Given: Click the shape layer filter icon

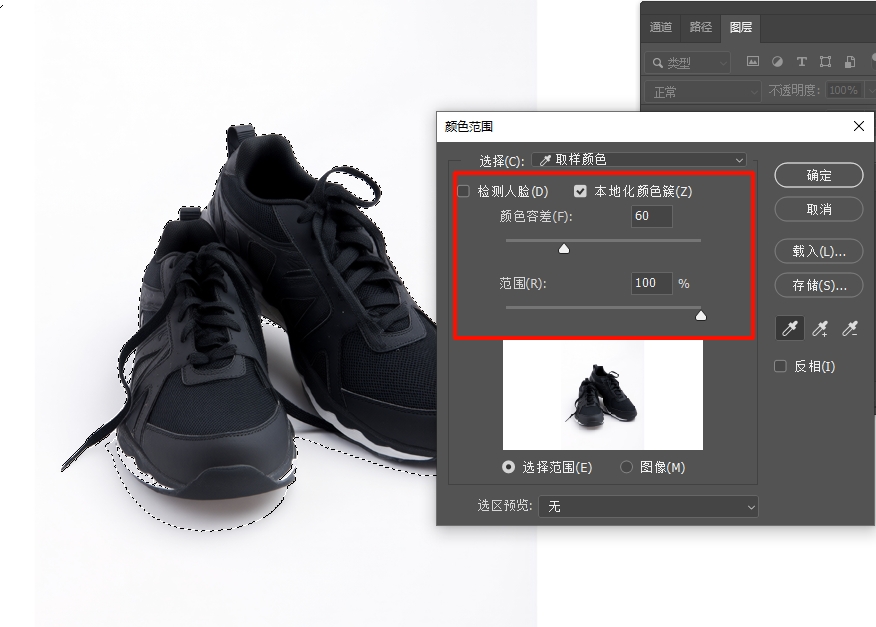Looking at the screenshot, I should tap(826, 62).
